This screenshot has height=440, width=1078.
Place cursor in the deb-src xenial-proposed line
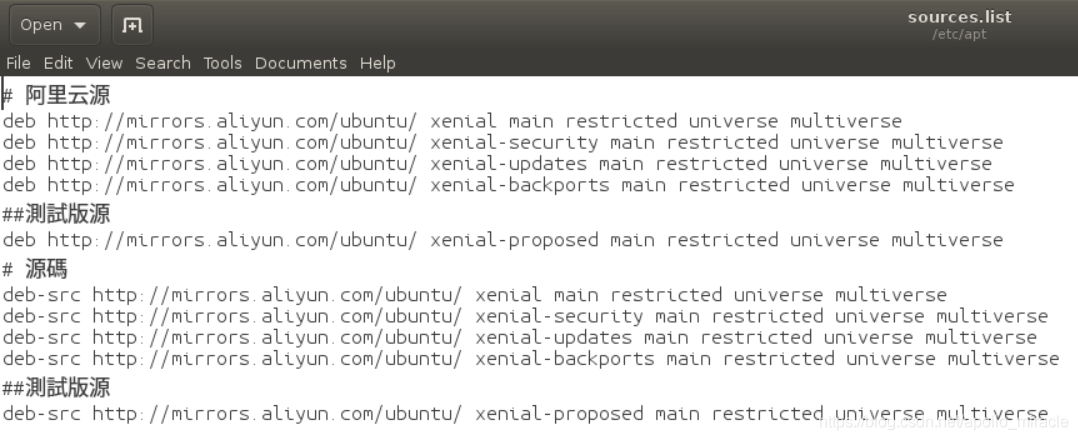pyautogui.click(x=530, y=413)
